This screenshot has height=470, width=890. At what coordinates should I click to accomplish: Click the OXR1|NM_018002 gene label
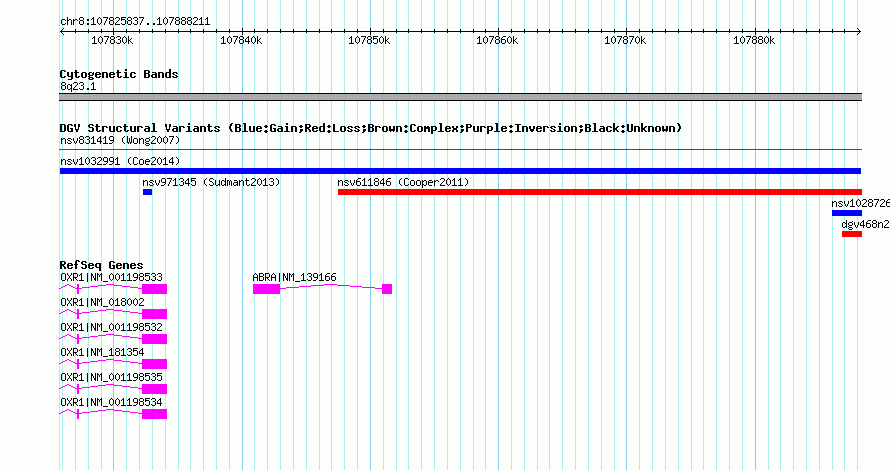tap(102, 302)
